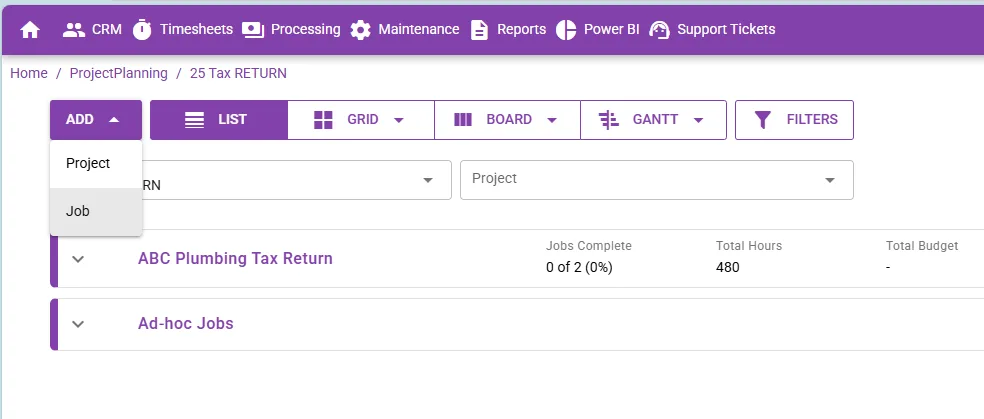The width and height of the screenshot is (984, 419).
Task: Open the Project combo box
Action: click(656, 180)
